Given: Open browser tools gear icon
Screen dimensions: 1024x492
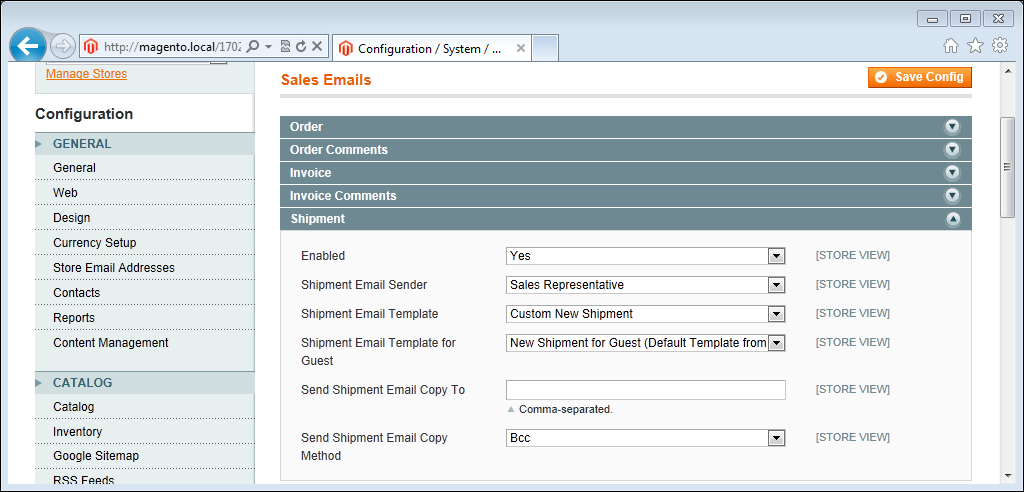Looking at the screenshot, I should [x=999, y=46].
